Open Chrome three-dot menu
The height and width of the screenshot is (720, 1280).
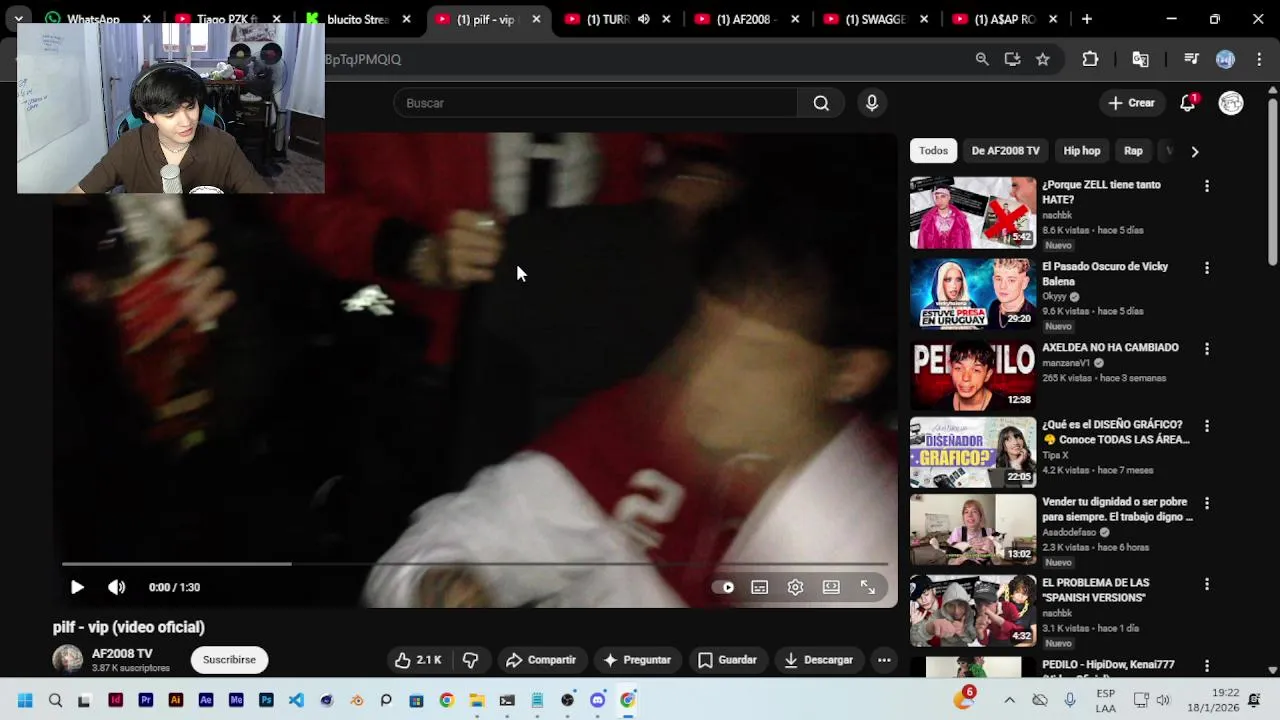[1258, 59]
